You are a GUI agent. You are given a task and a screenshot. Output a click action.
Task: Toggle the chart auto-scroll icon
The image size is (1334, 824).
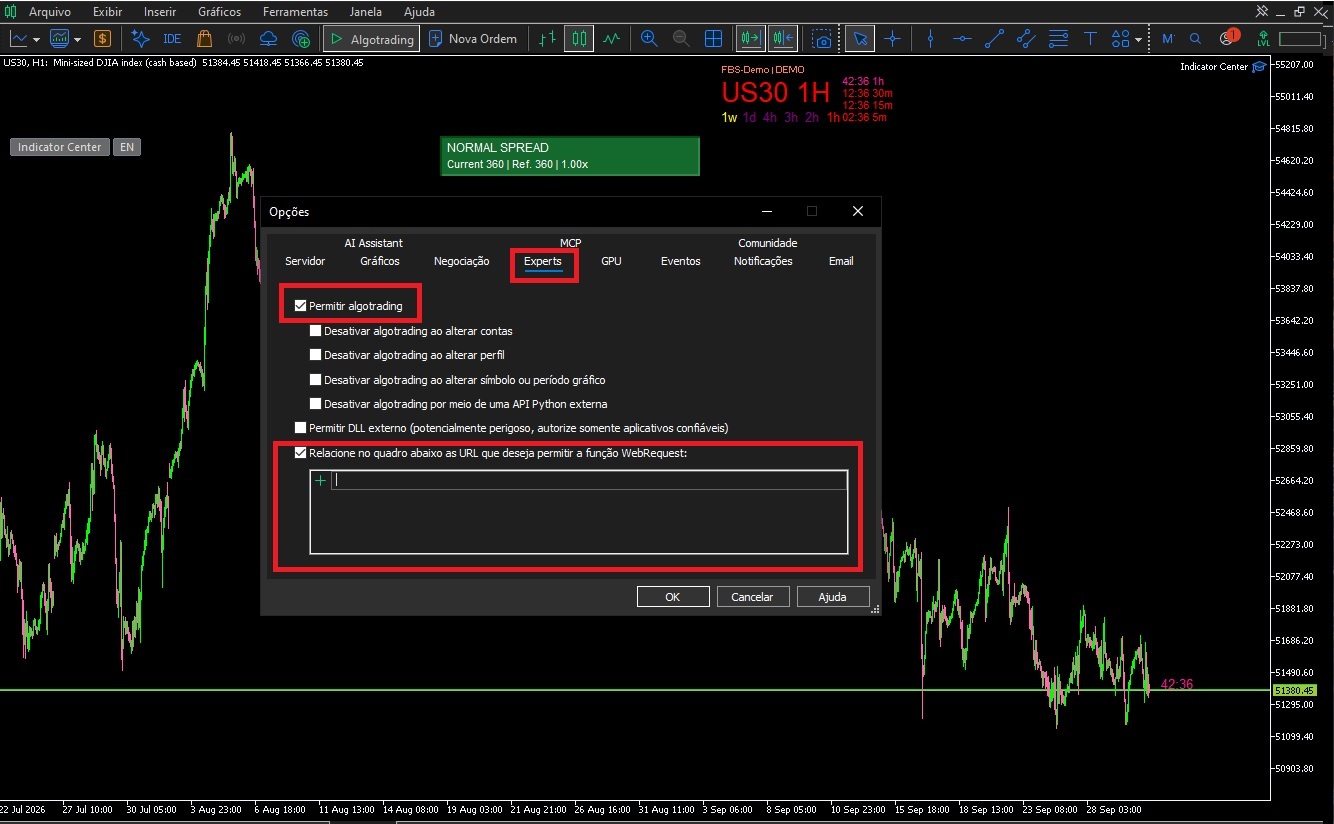click(x=750, y=39)
